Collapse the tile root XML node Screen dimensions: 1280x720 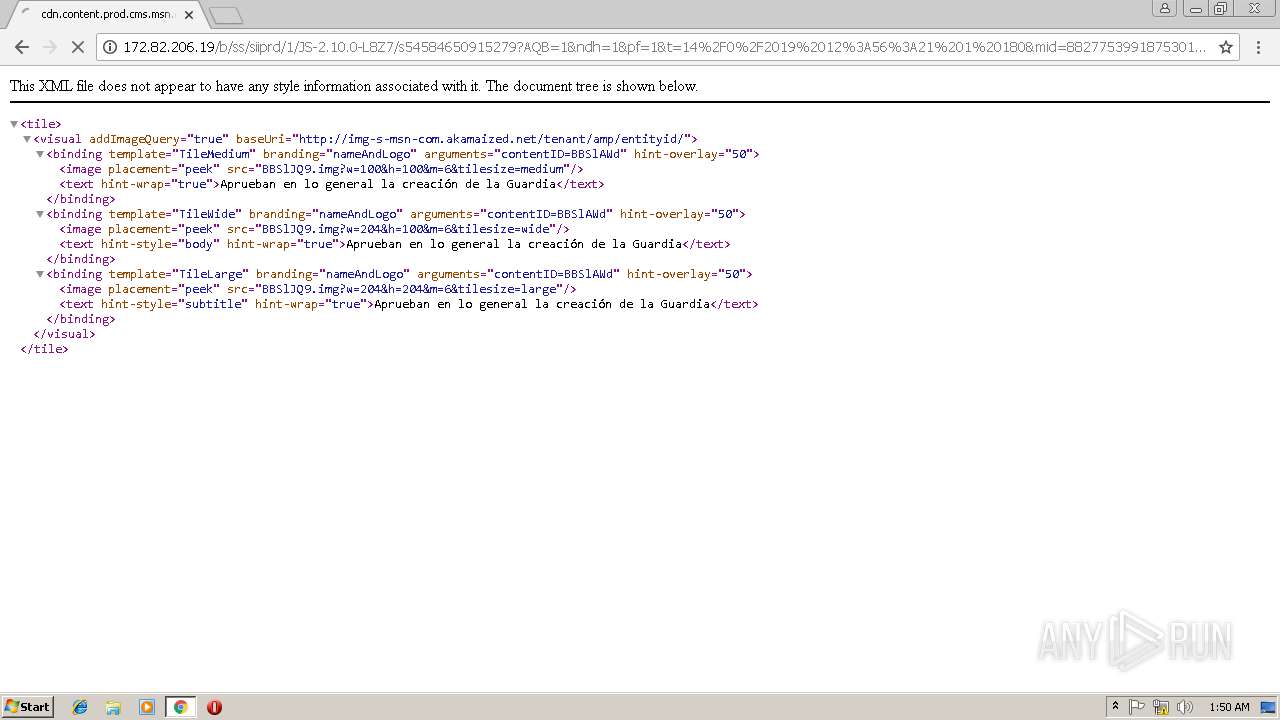tap(14, 124)
